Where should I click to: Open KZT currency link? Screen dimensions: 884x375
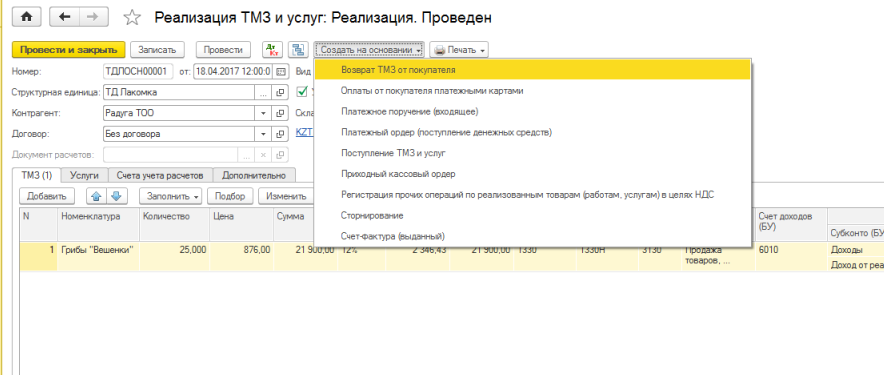click(304, 133)
